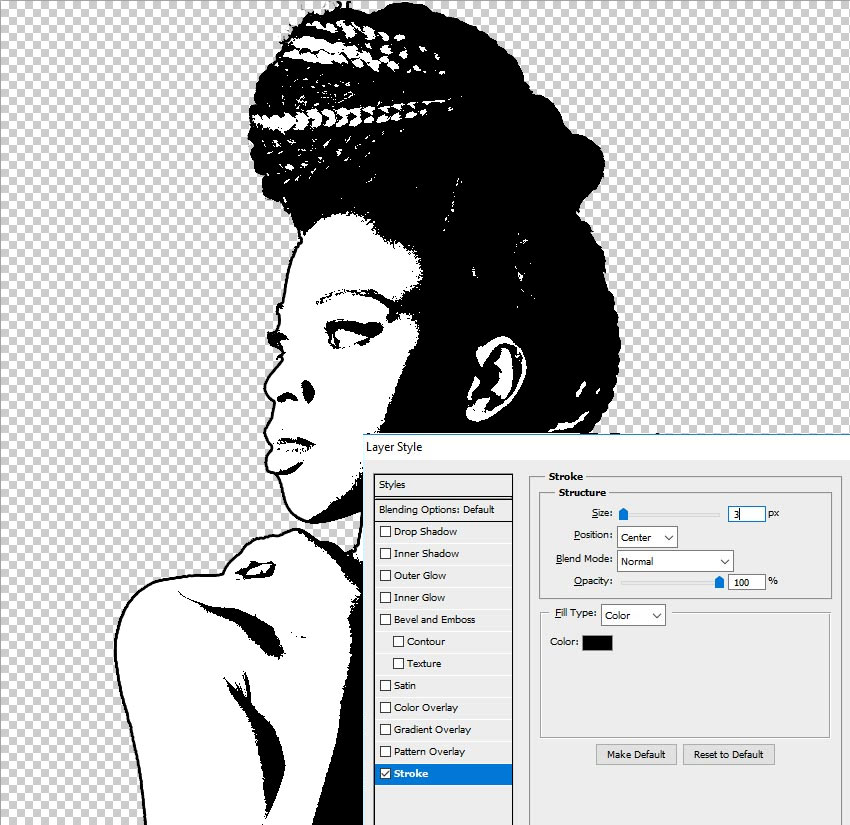850x825 pixels.
Task: Open the Position dropdown set to Center
Action: click(647, 537)
